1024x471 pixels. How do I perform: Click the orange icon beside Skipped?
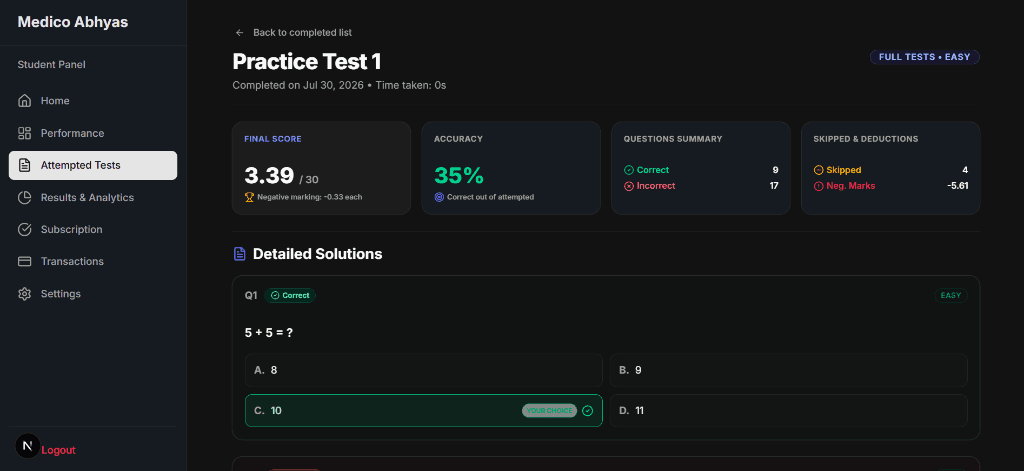pos(818,170)
